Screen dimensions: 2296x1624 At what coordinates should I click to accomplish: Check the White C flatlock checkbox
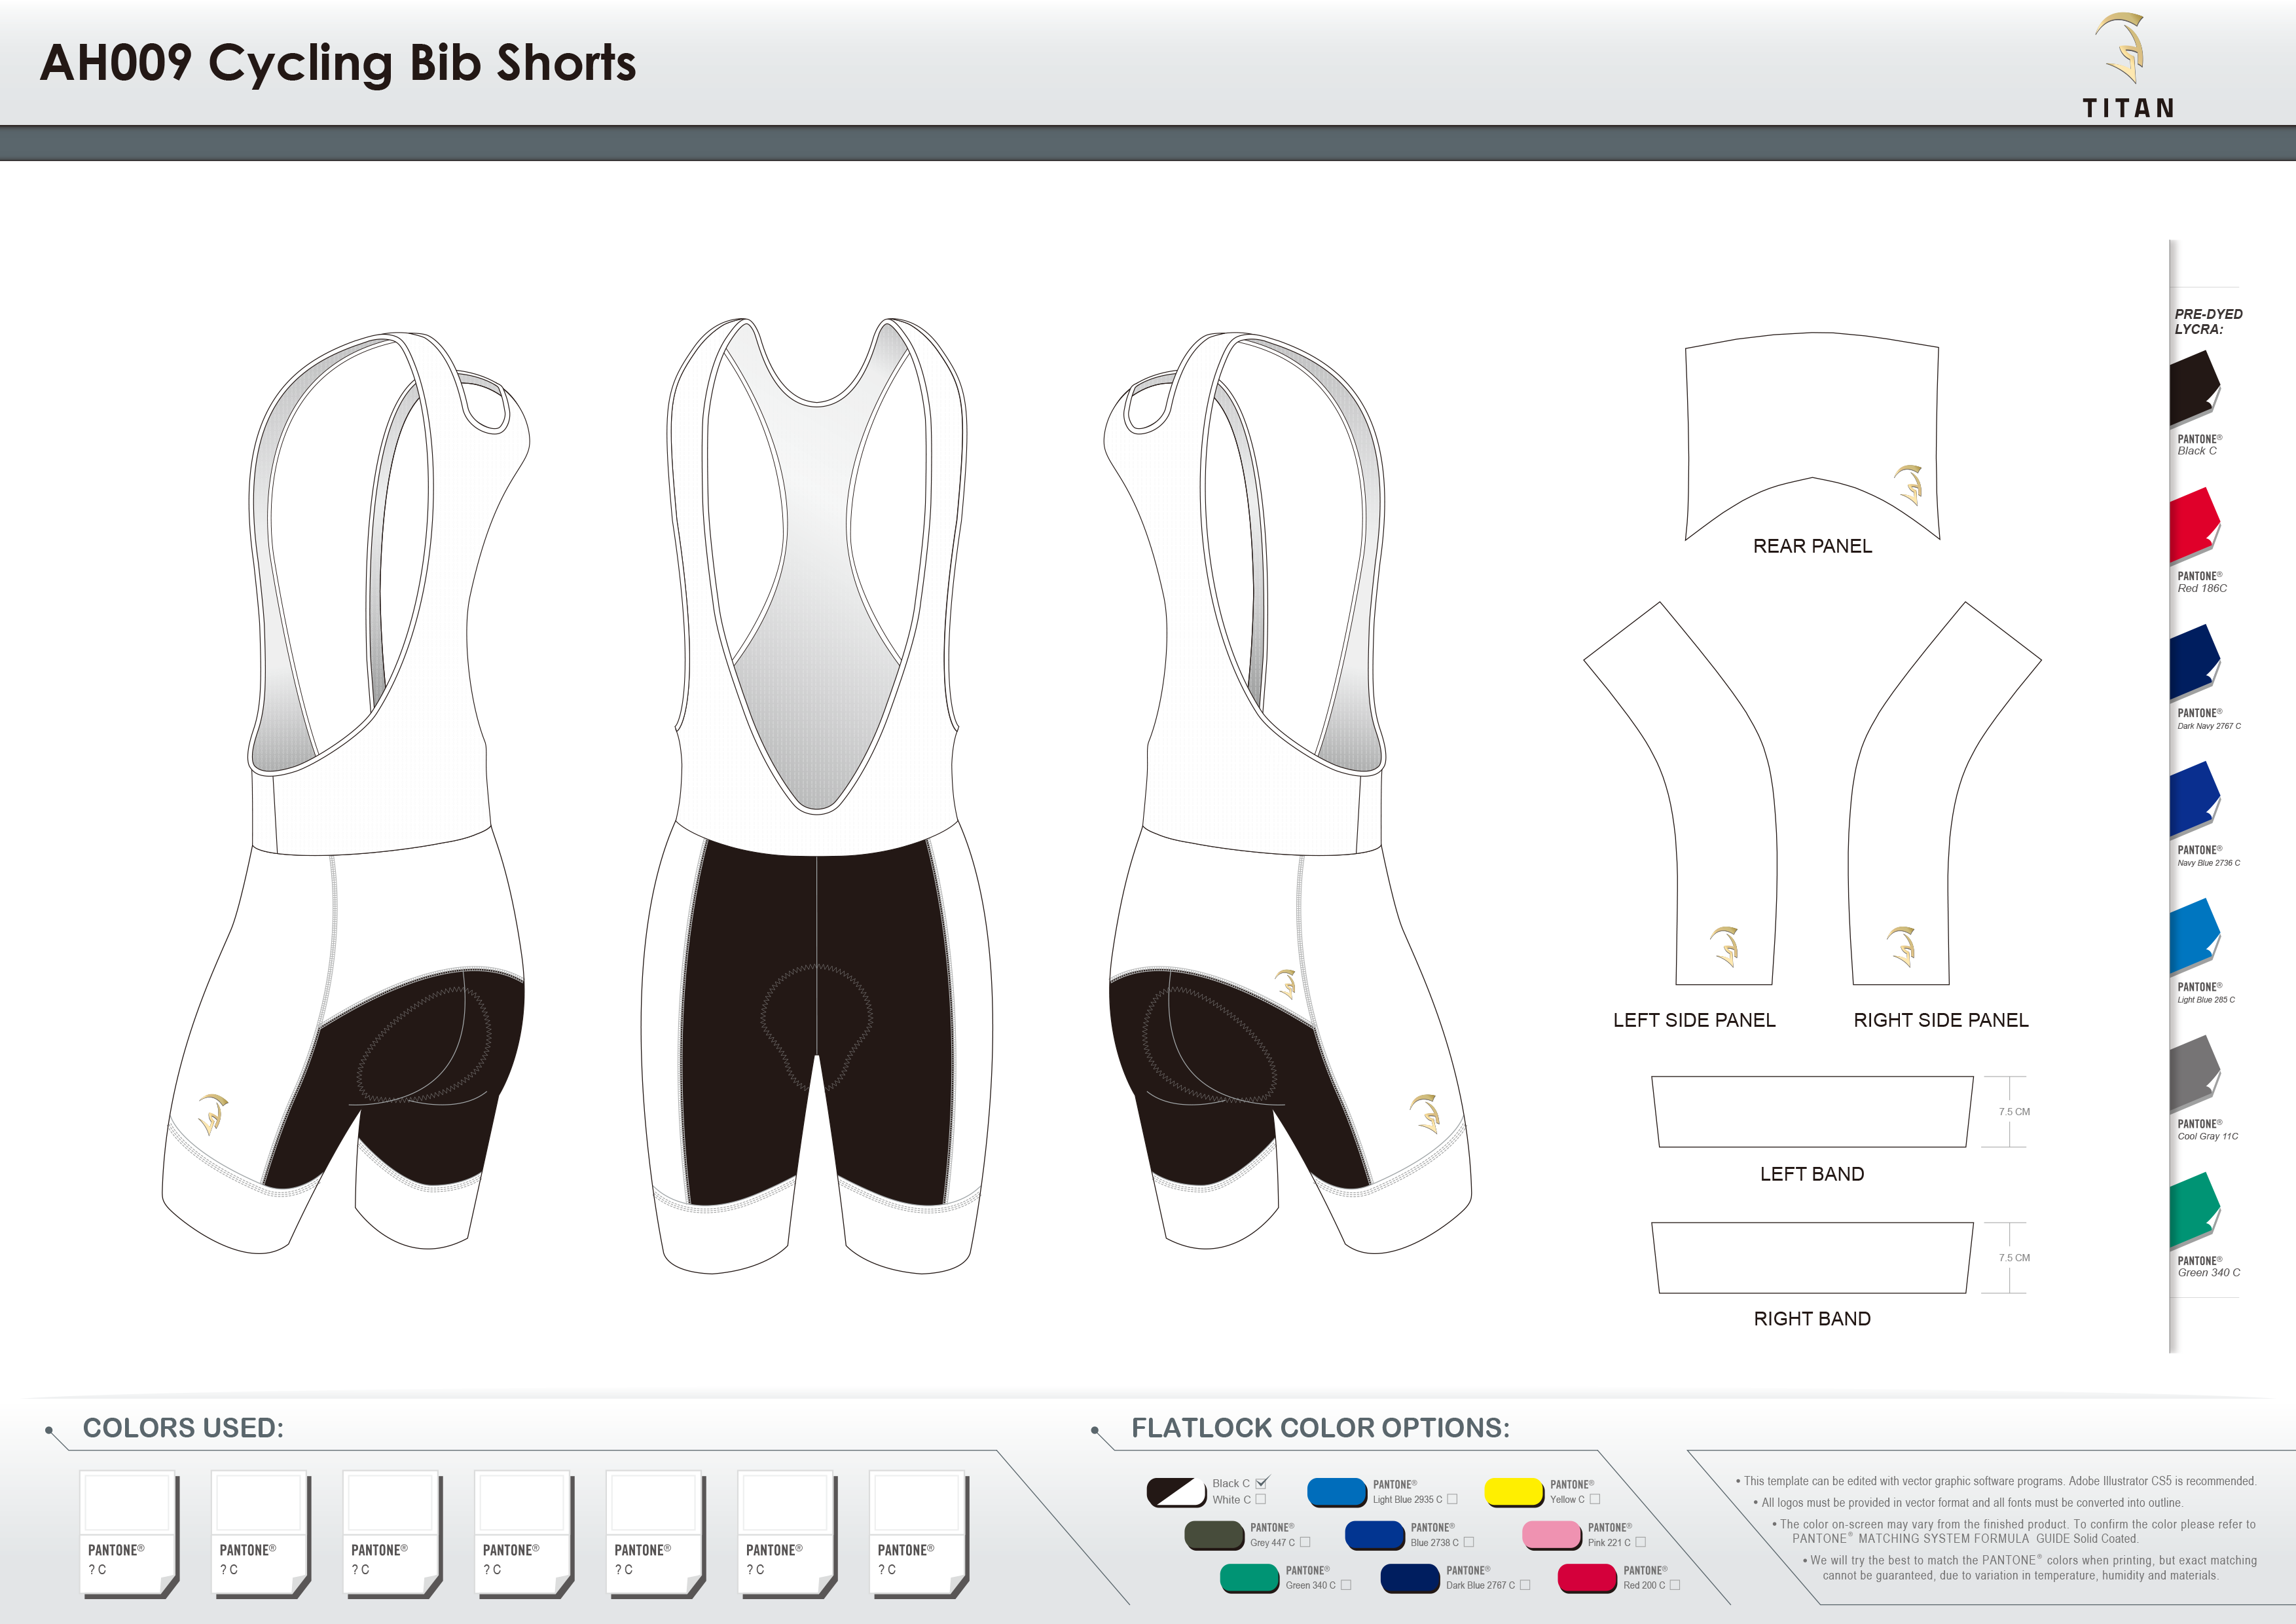click(x=1261, y=1500)
